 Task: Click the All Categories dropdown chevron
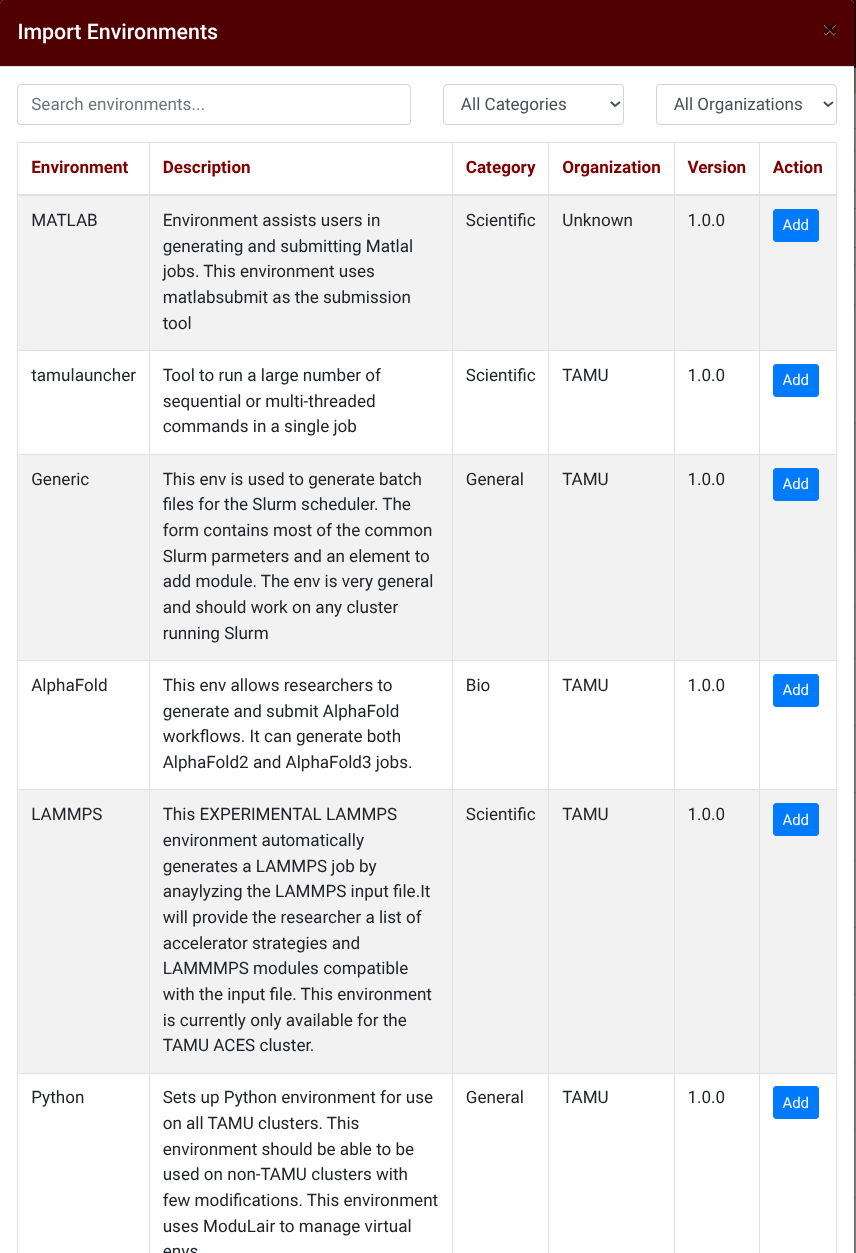(610, 104)
